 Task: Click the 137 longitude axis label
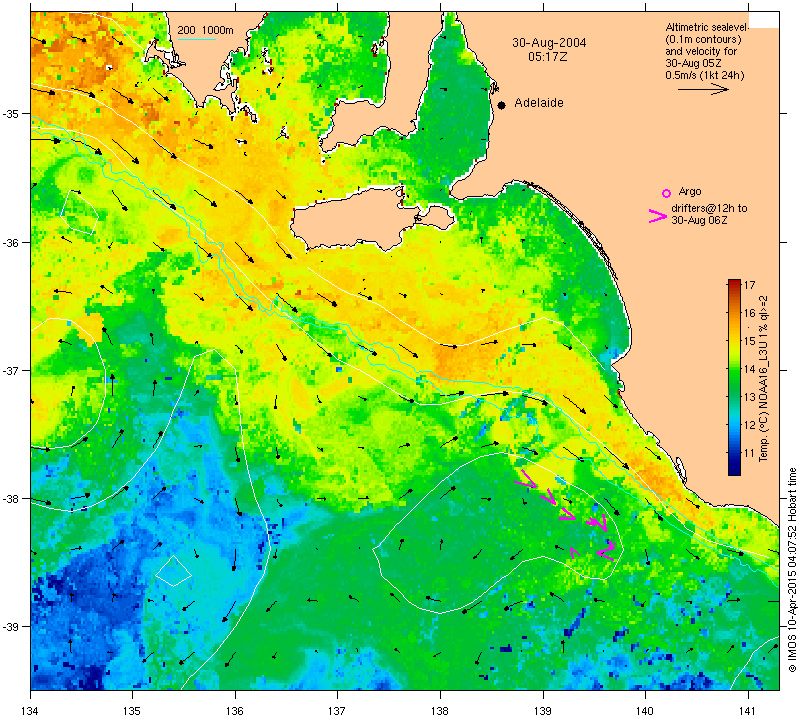coord(337,710)
